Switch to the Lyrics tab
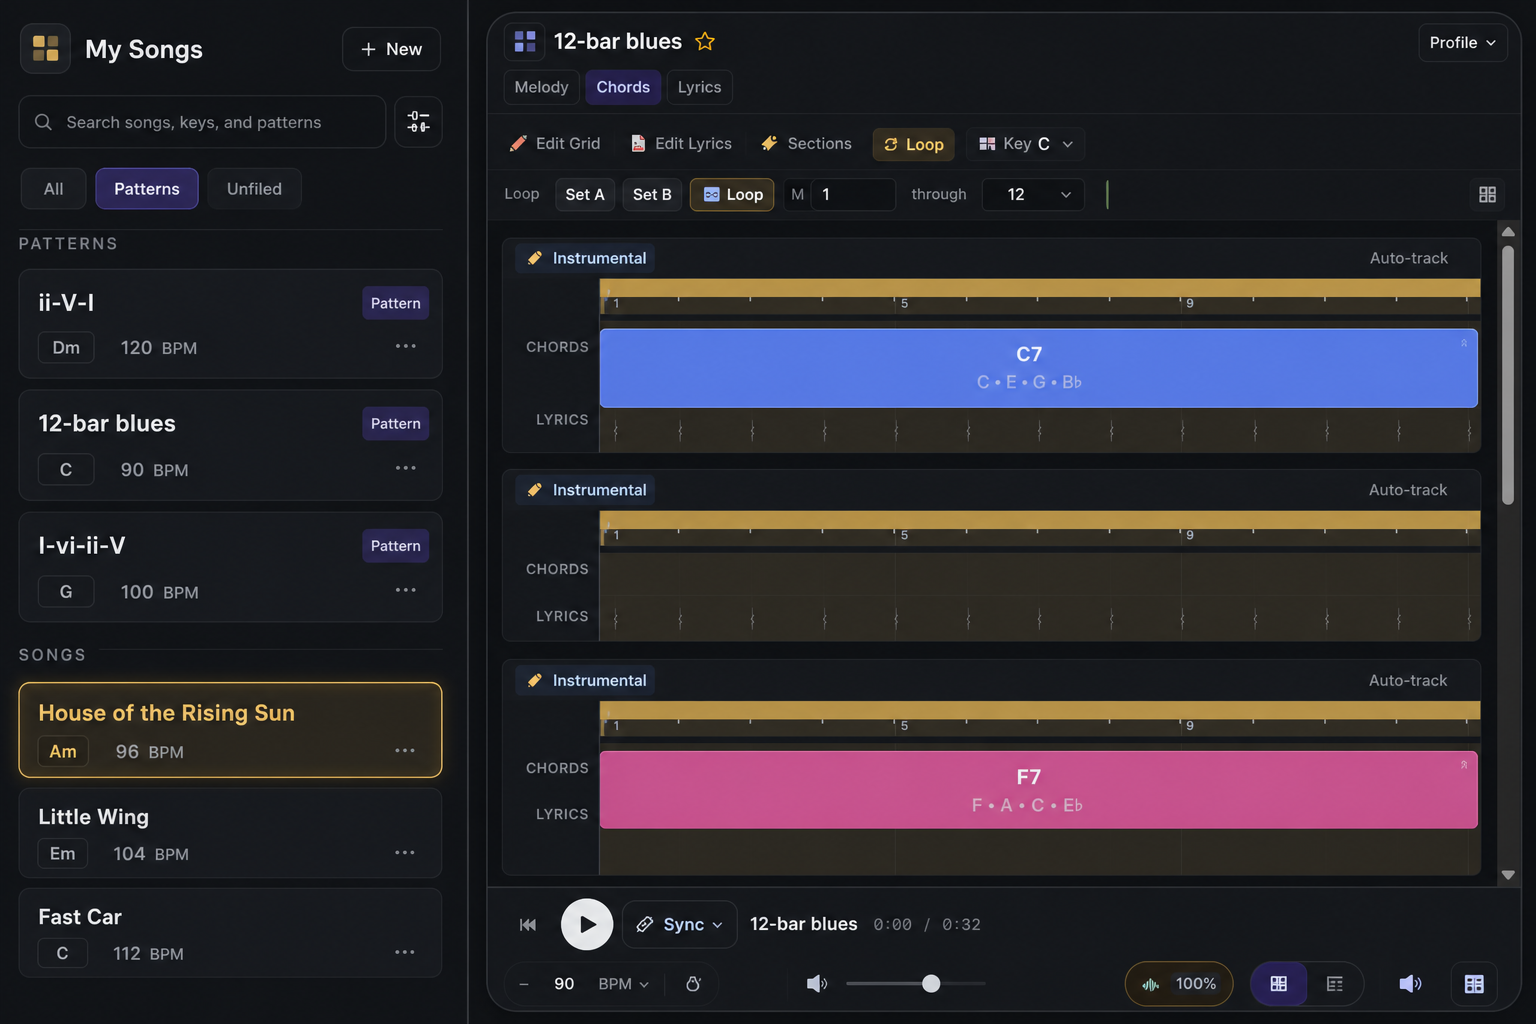The image size is (1536, 1024). click(699, 87)
